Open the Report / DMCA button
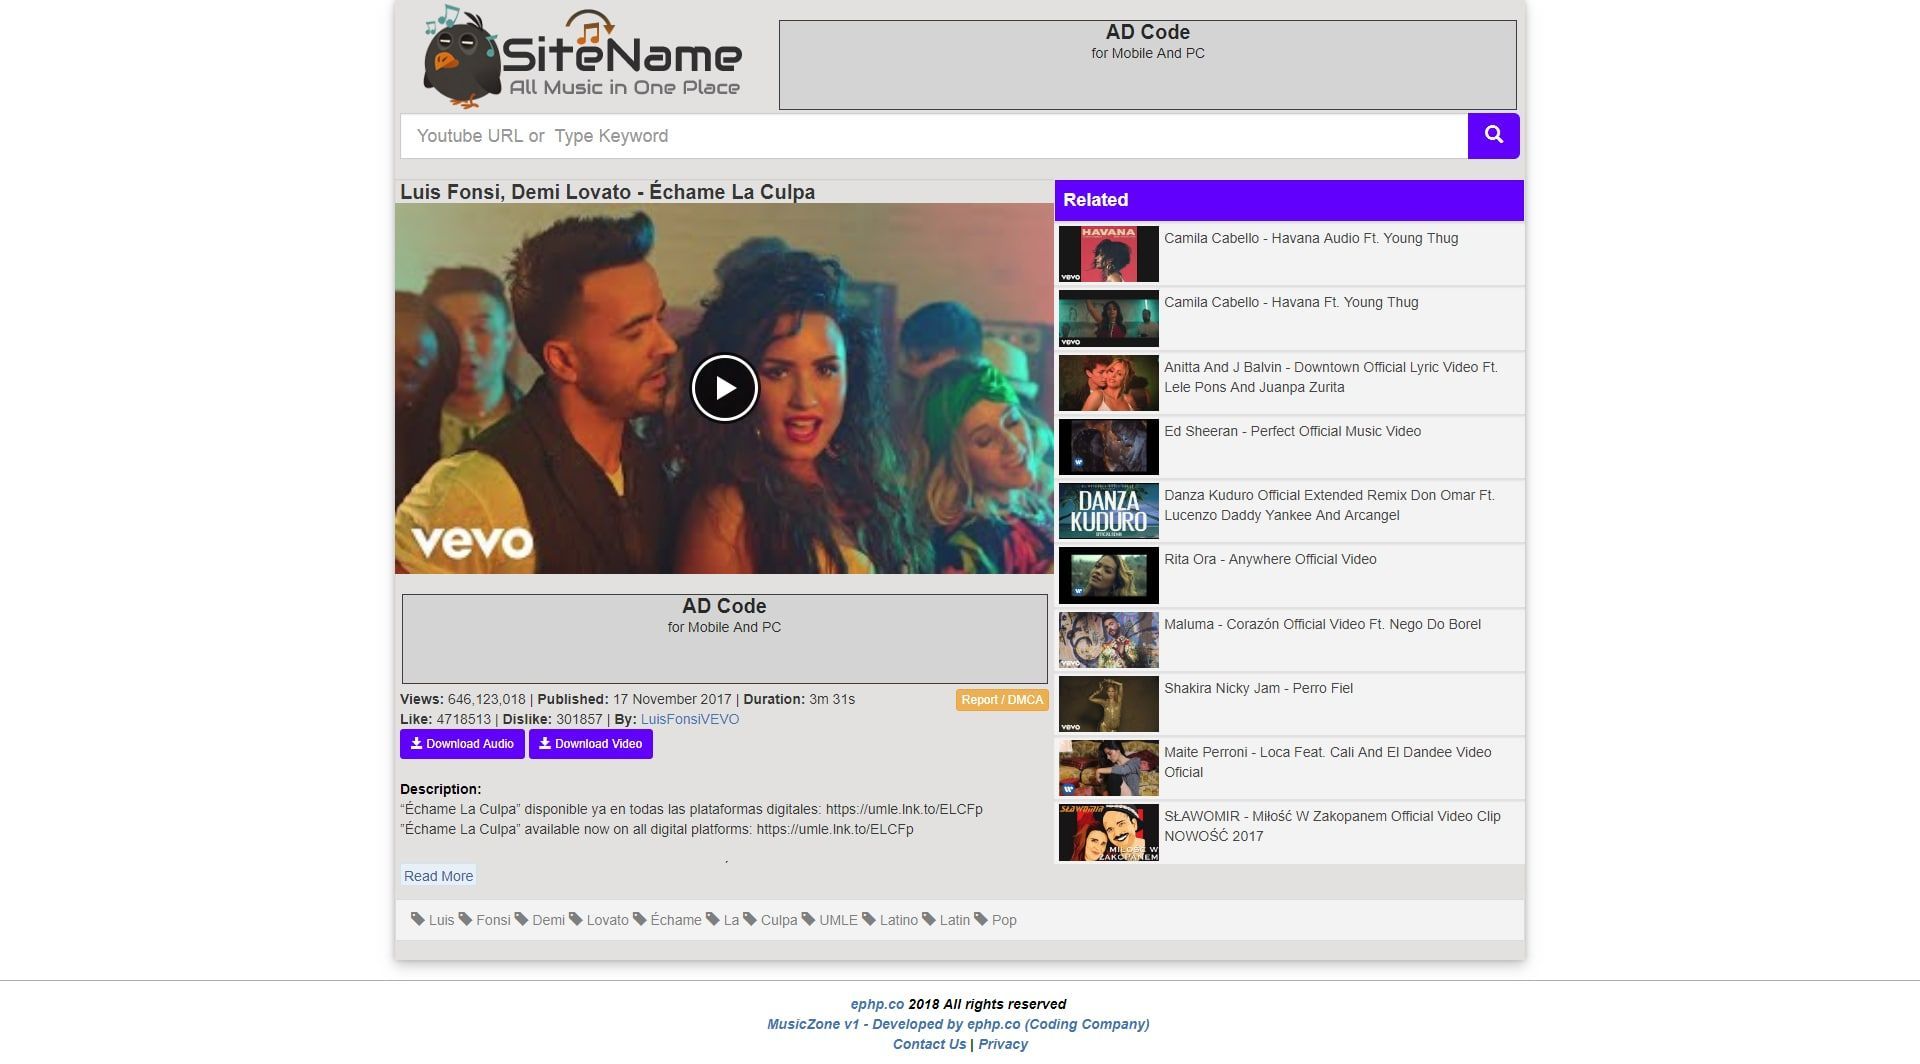Screen dimensions: 1920x1064 coord(1001,700)
